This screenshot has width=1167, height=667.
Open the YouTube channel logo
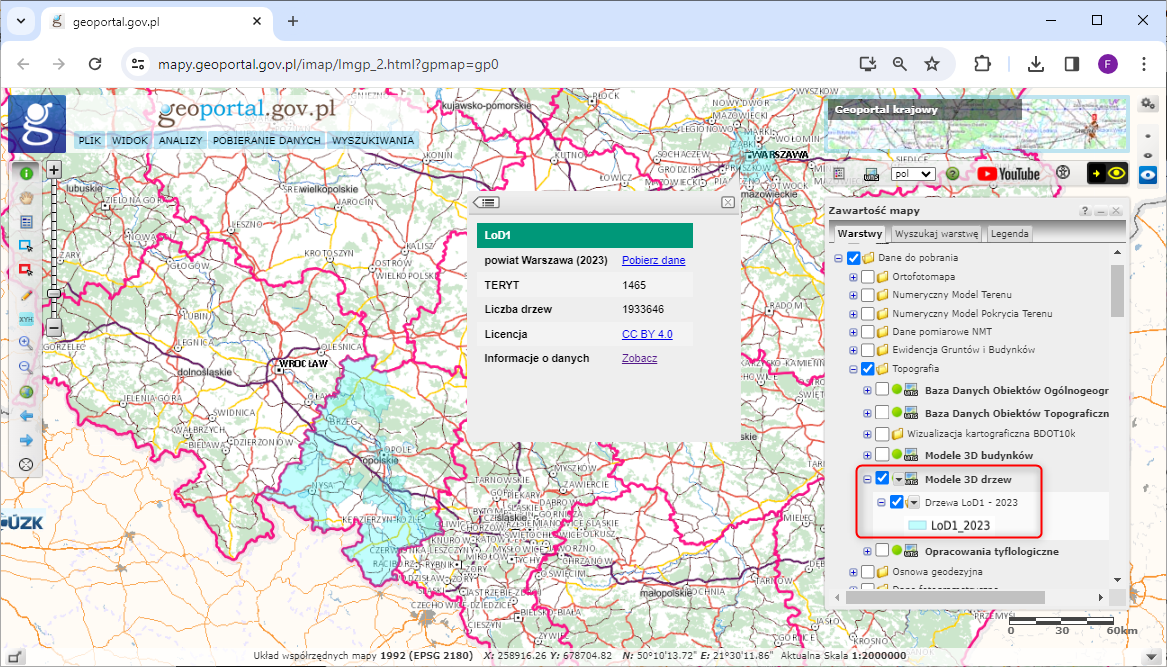click(1008, 173)
